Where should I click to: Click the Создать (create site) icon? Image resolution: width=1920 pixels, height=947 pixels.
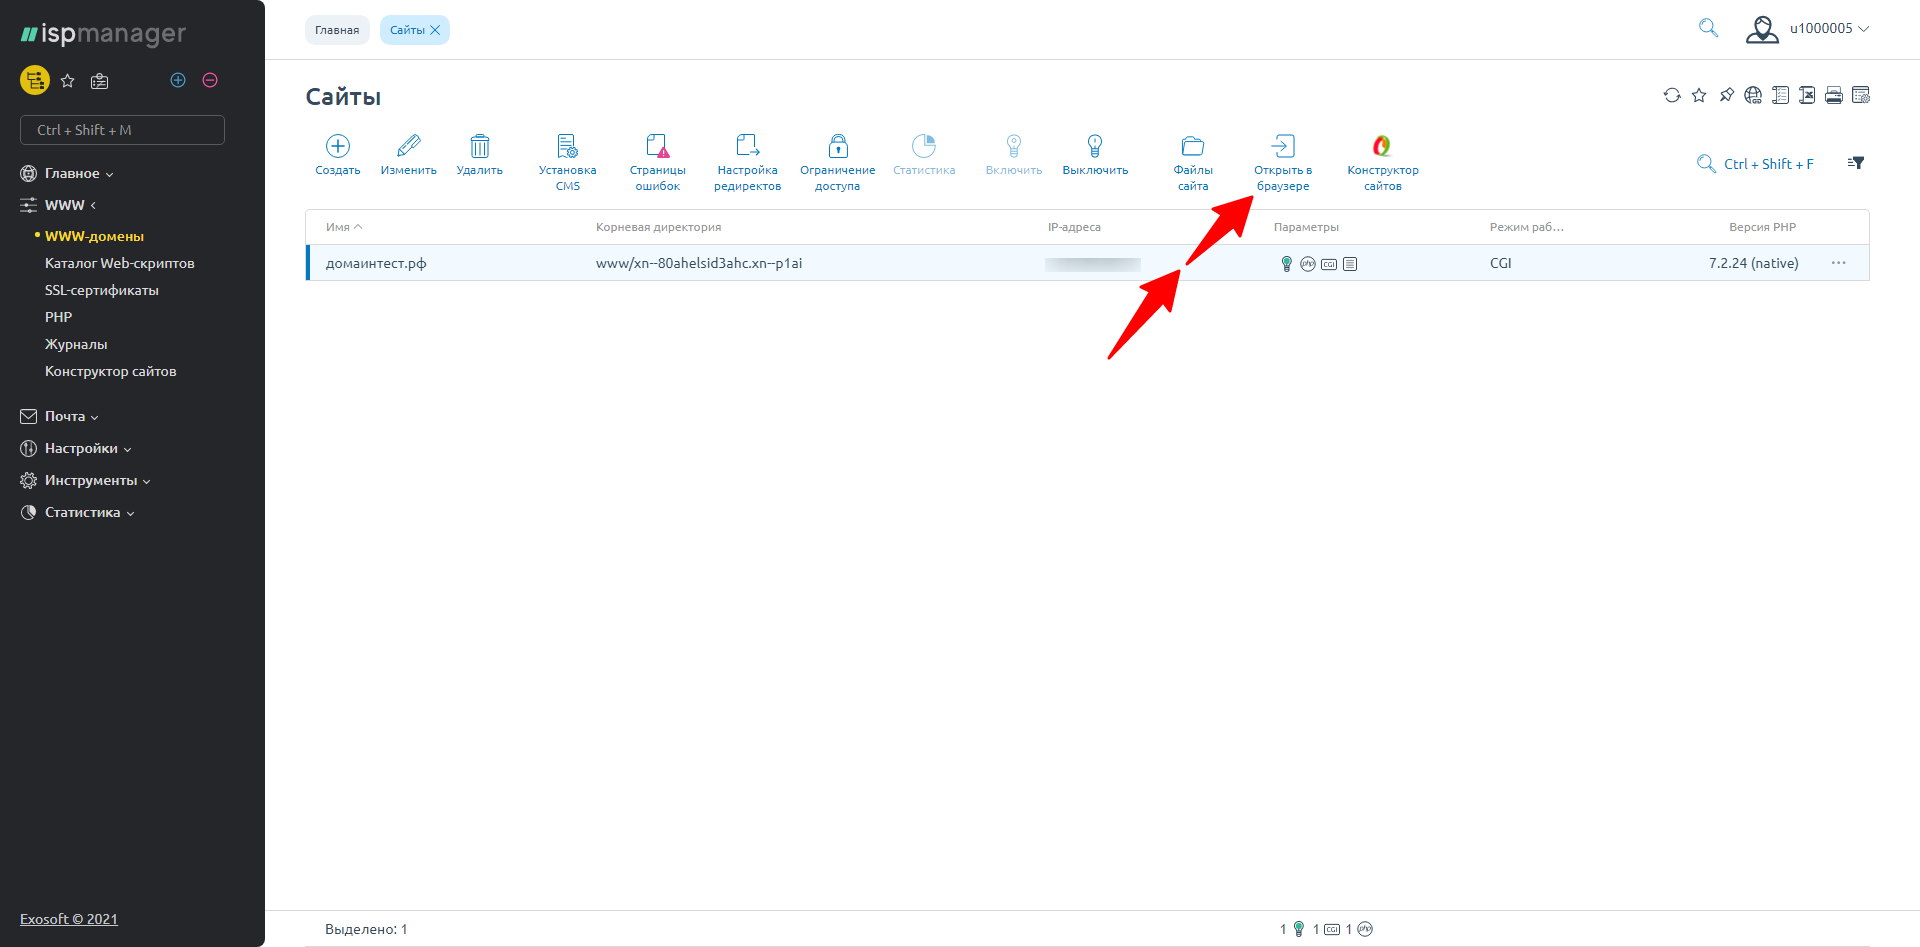coord(338,147)
